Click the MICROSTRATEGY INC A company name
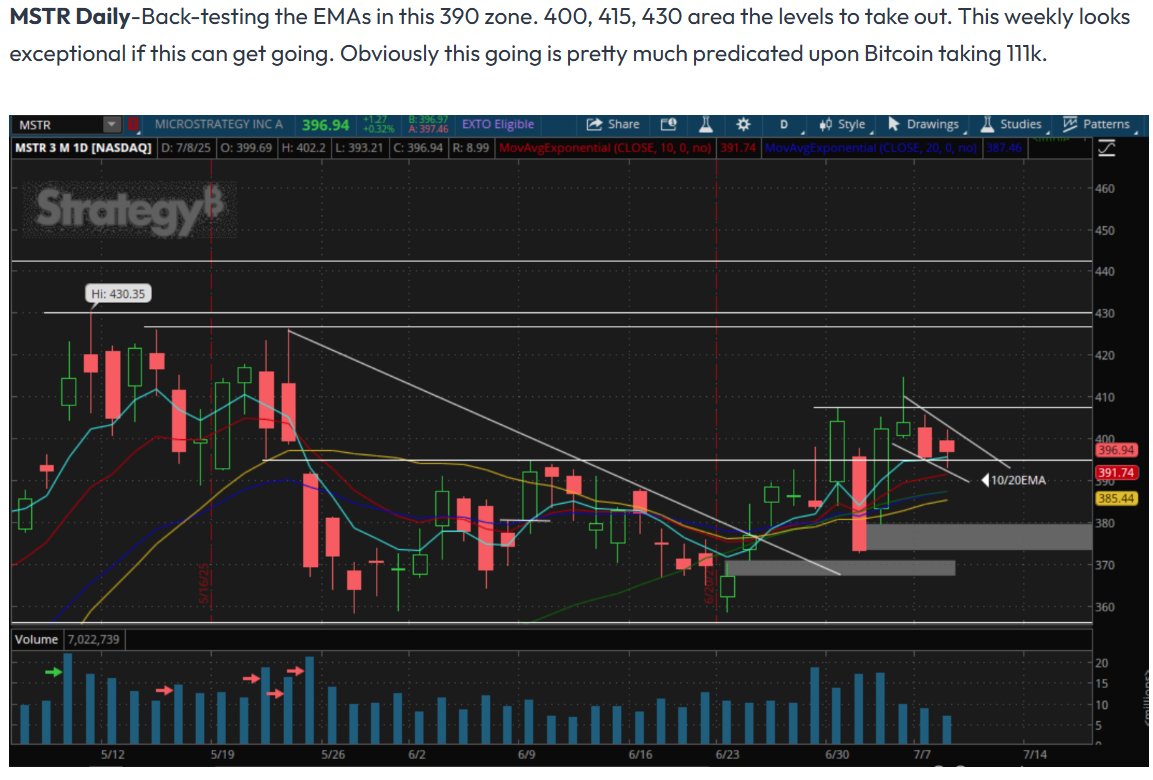Screen dimensions: 1153x780 tap(219, 124)
